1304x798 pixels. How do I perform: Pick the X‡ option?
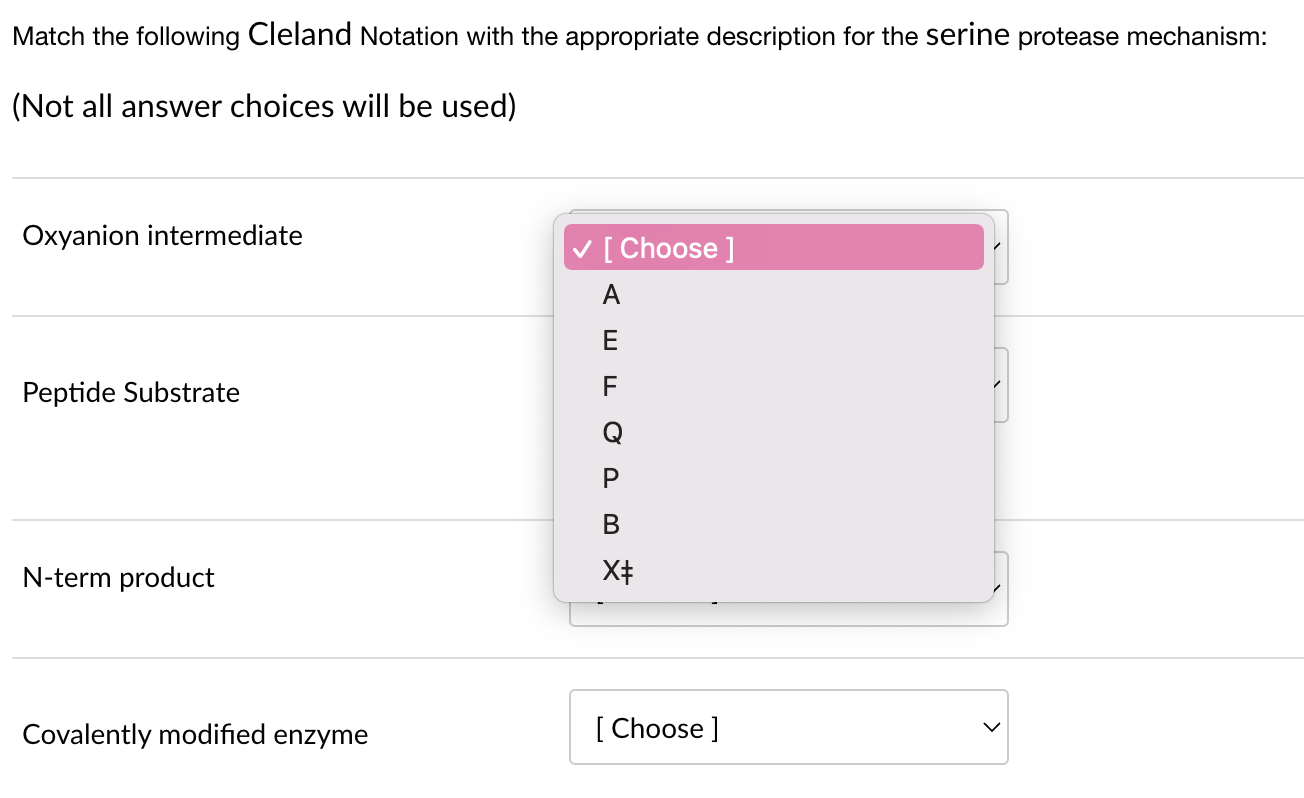619,572
